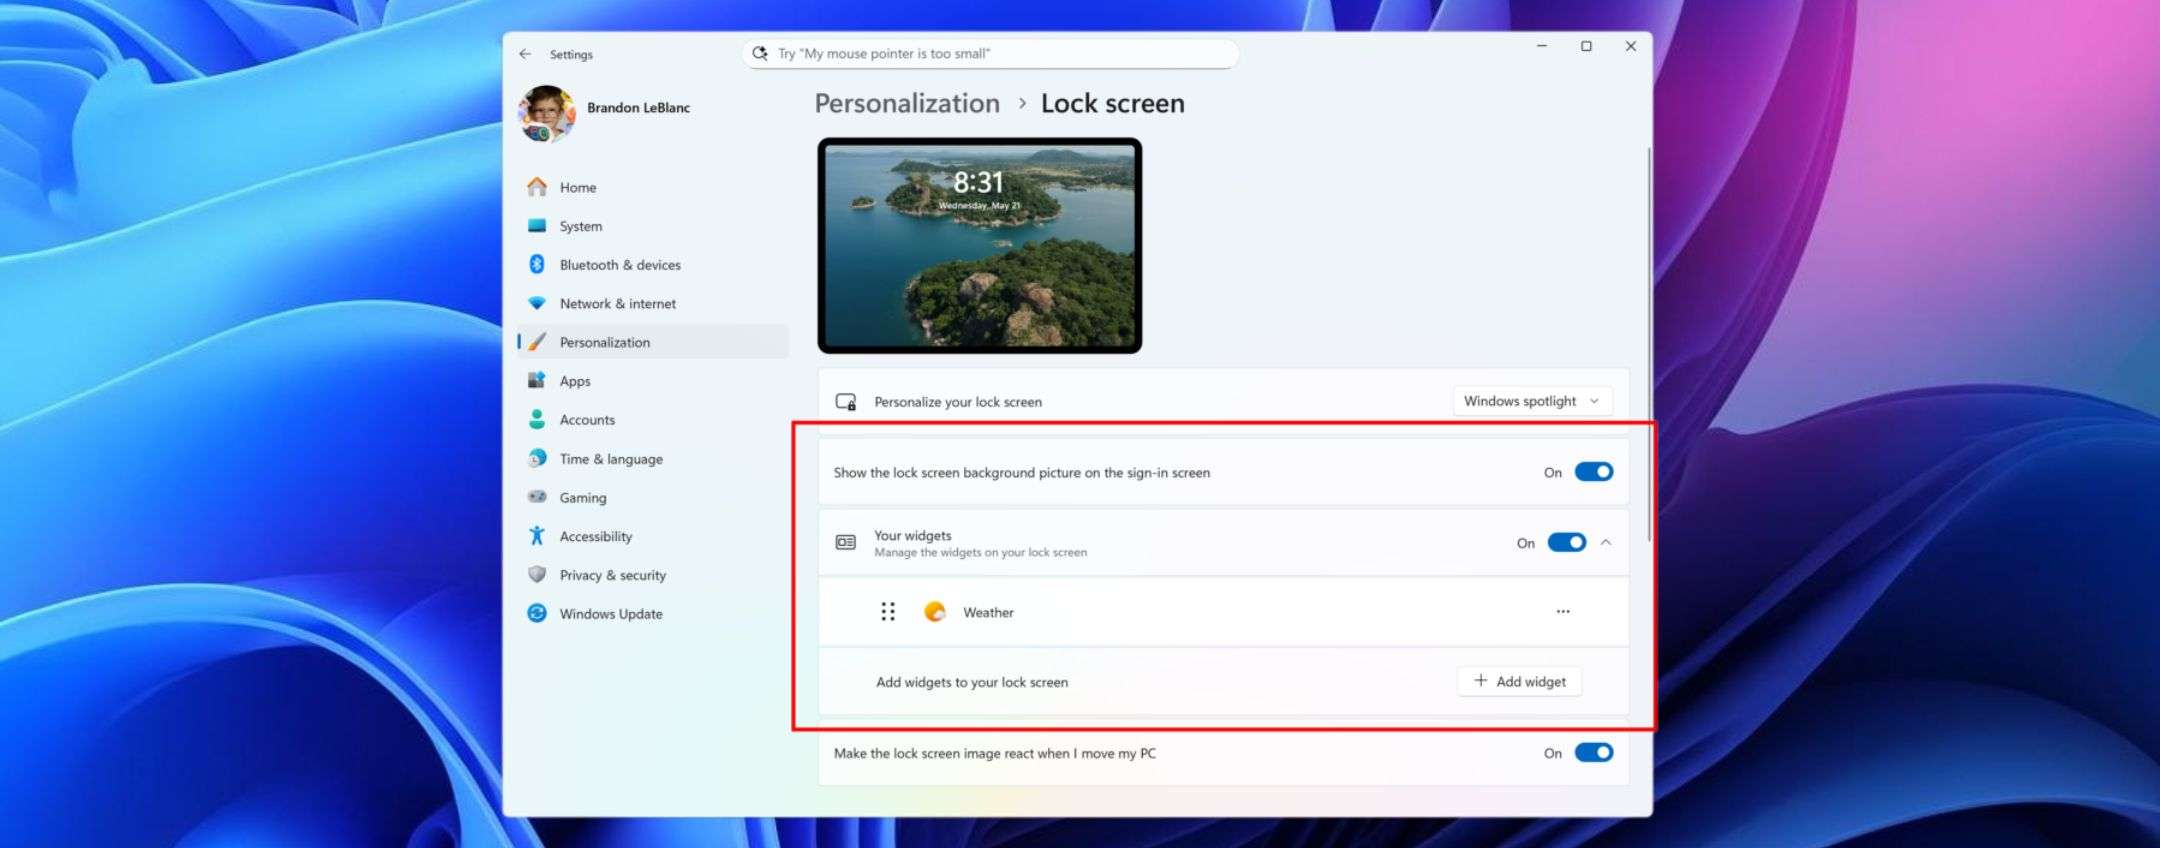Toggle lock screen image react switch
Screen dimensions: 2160x848
[1594, 752]
